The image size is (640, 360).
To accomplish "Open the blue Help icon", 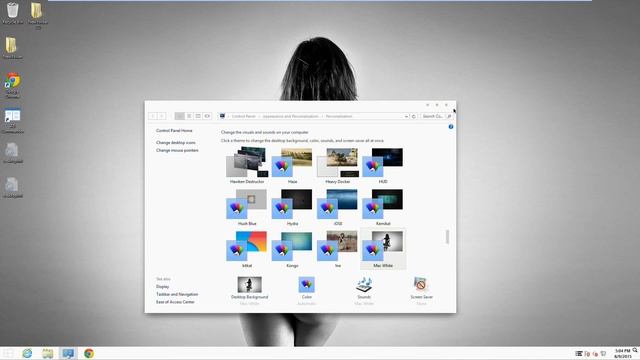I will point(451,127).
